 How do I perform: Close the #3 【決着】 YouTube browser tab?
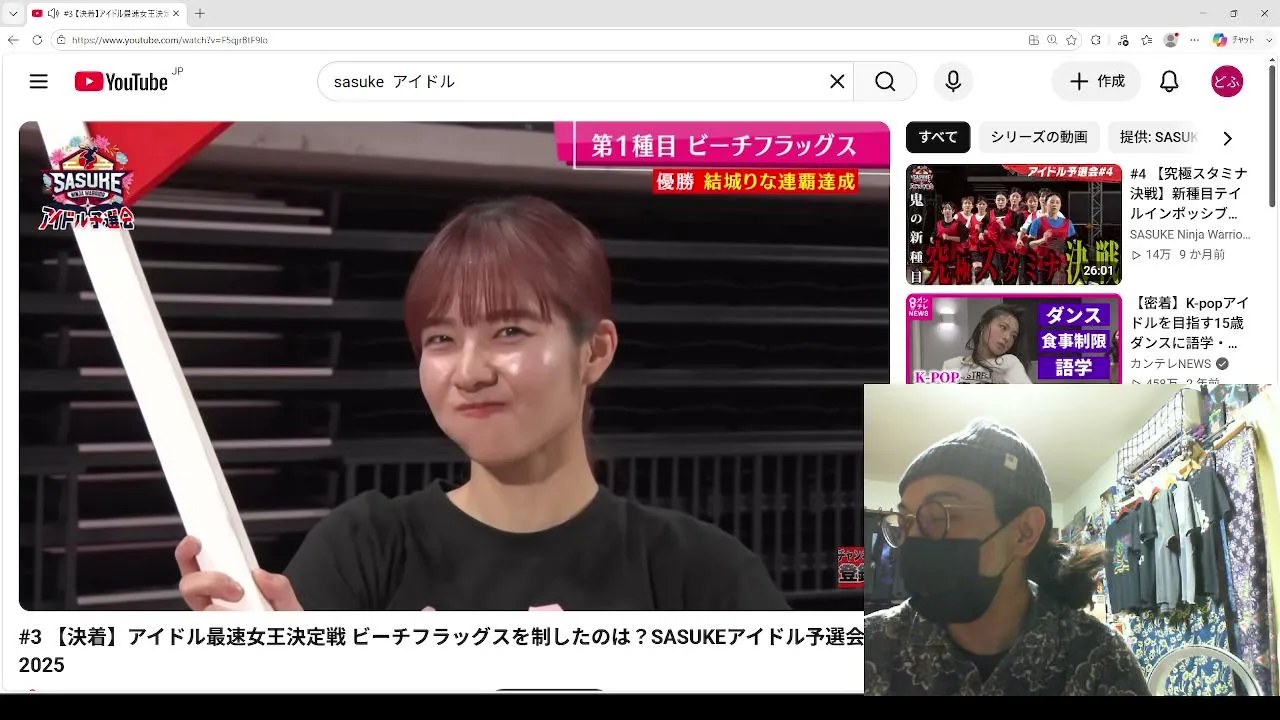pyautogui.click(x=176, y=14)
